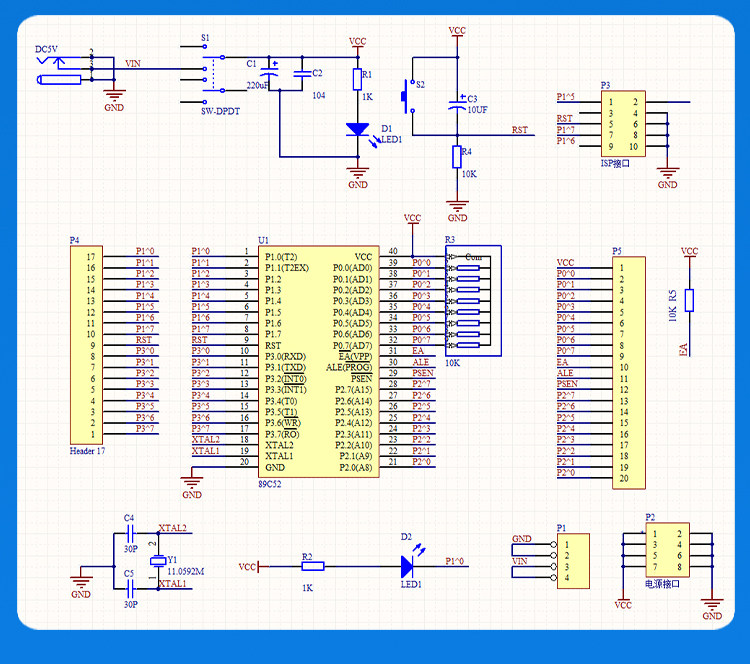Click the ALE(PROG) pin name
Image resolution: width=750 pixels, height=664 pixels.
pos(349,368)
